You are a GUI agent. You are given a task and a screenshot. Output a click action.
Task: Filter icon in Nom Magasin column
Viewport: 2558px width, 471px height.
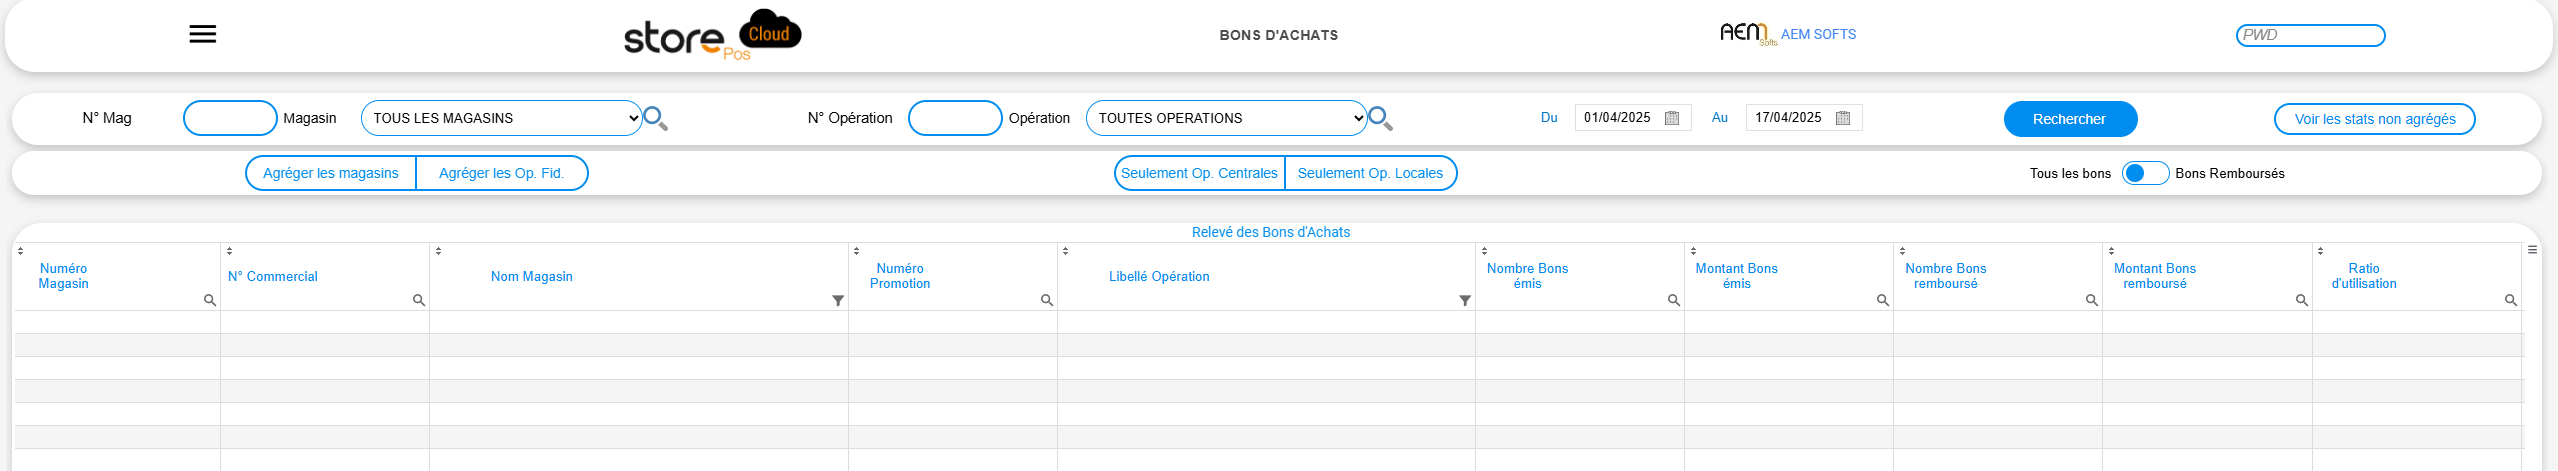(x=838, y=301)
